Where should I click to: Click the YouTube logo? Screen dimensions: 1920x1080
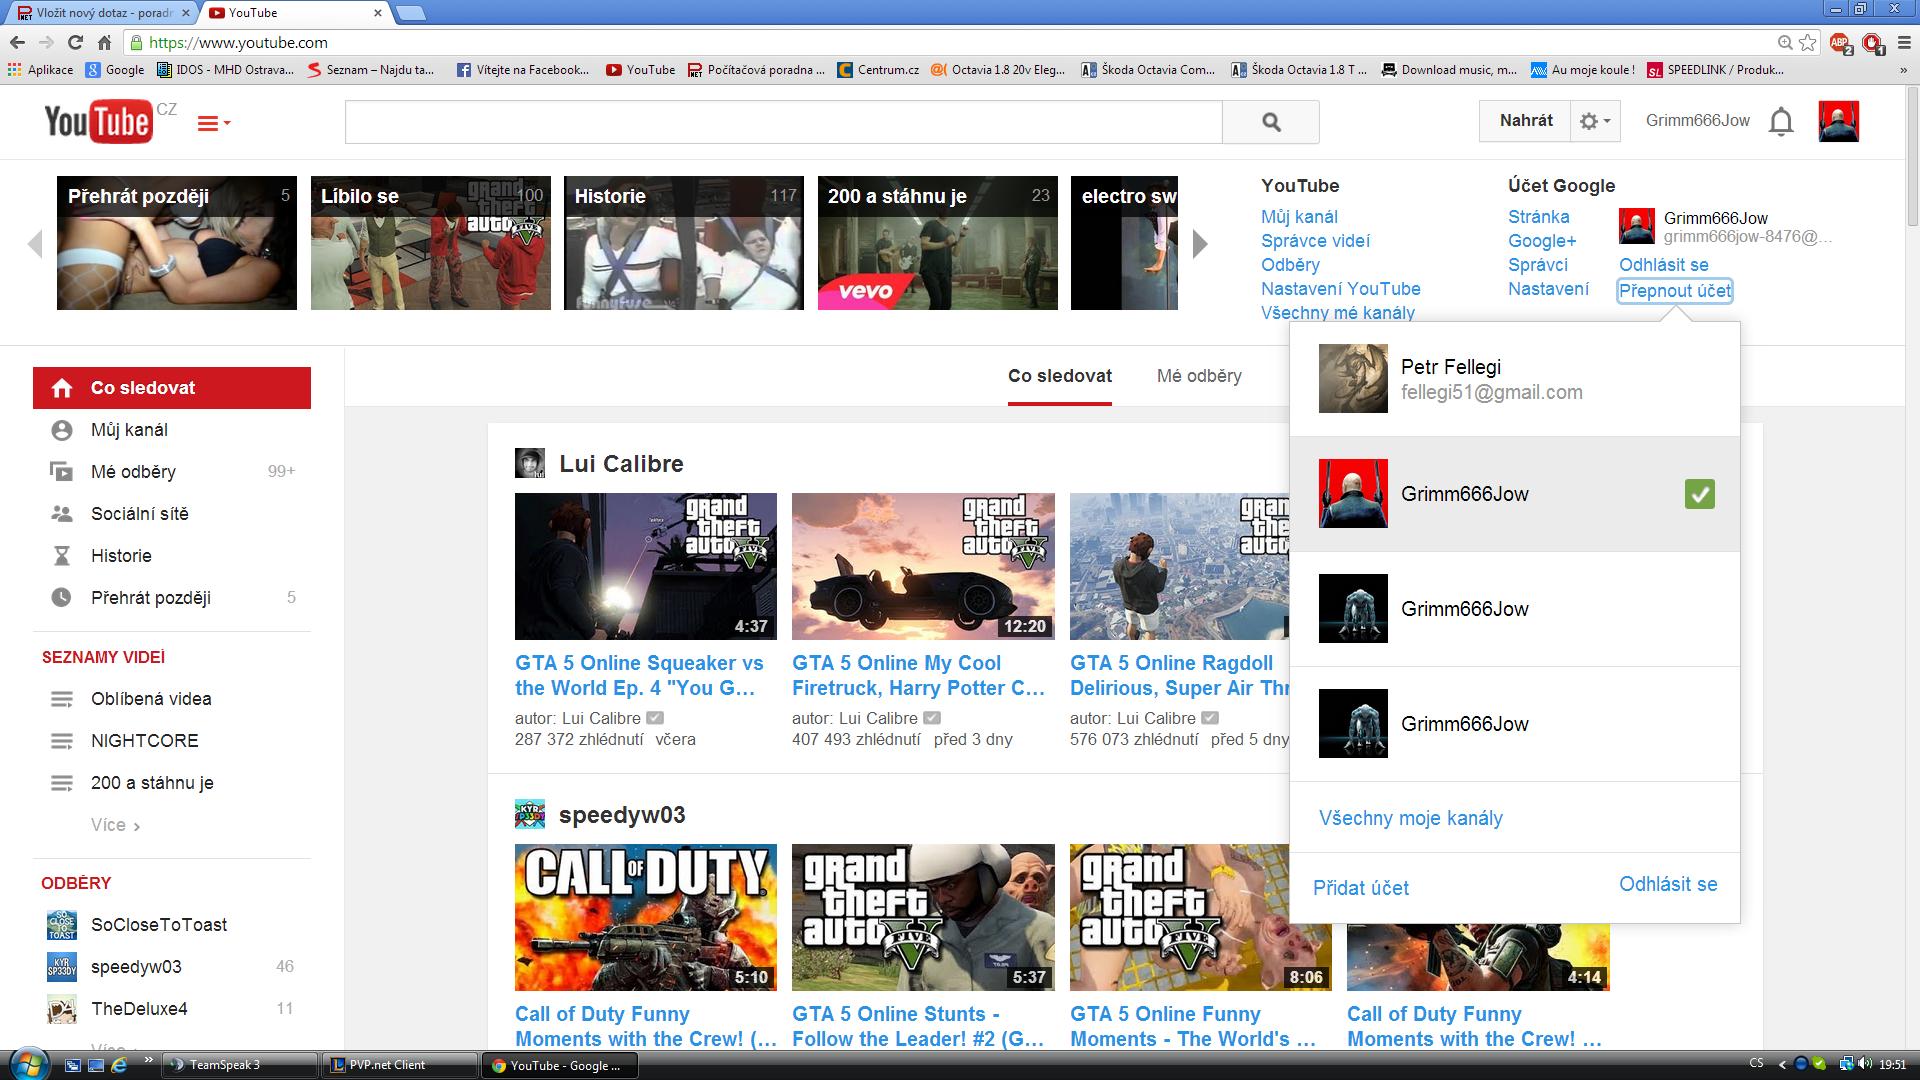point(98,122)
